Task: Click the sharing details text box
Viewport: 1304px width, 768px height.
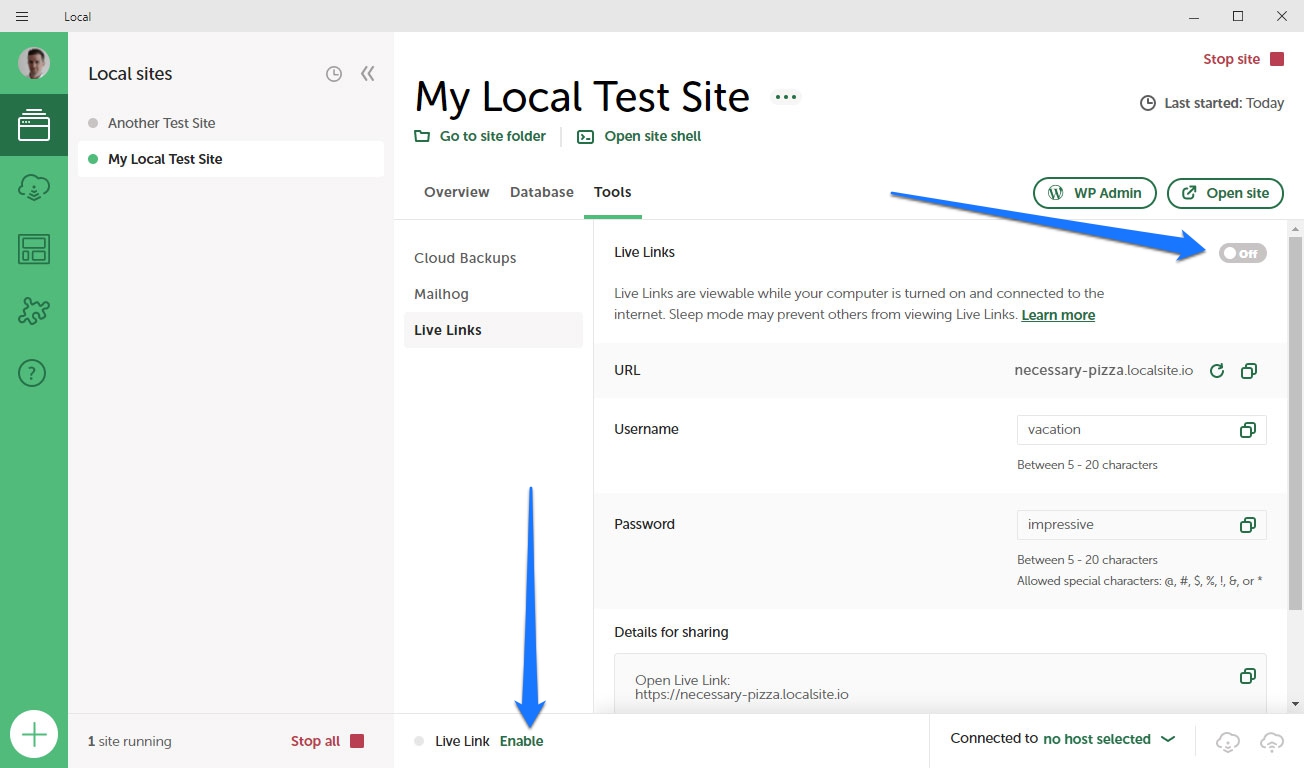Action: coord(940,683)
